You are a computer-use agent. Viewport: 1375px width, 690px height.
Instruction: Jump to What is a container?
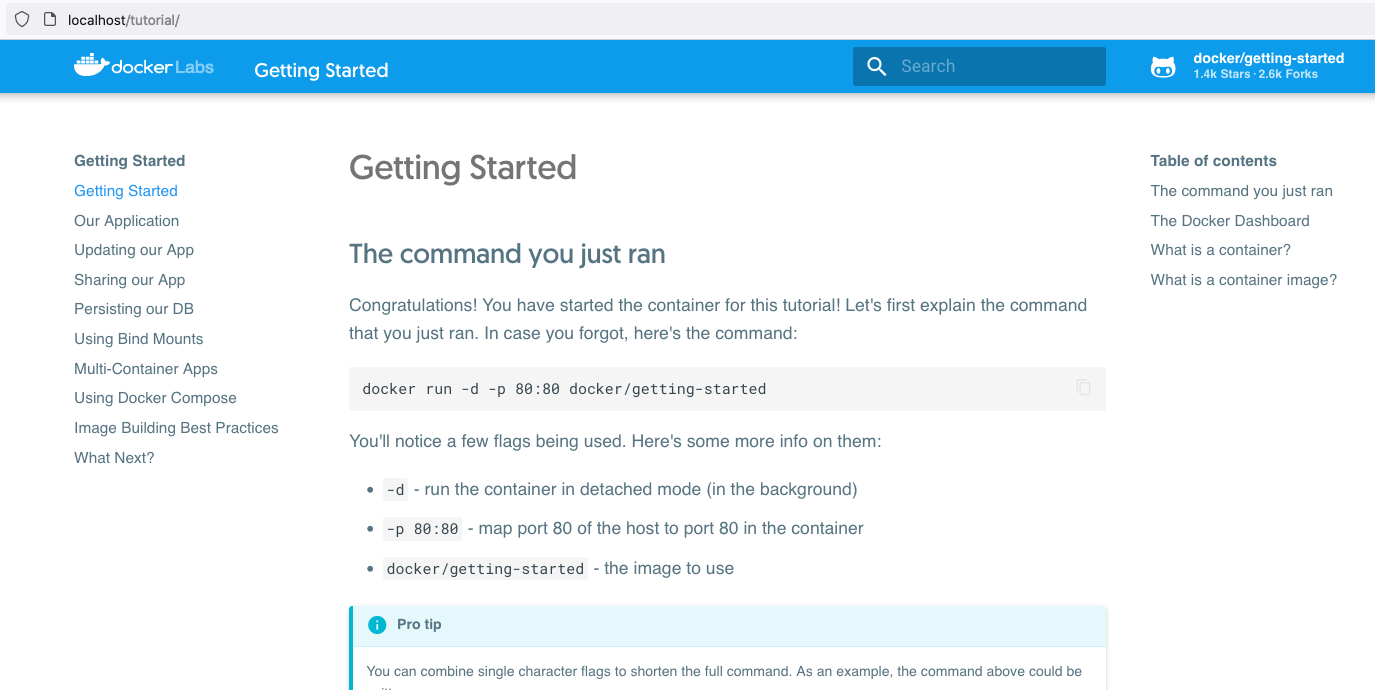click(1221, 250)
